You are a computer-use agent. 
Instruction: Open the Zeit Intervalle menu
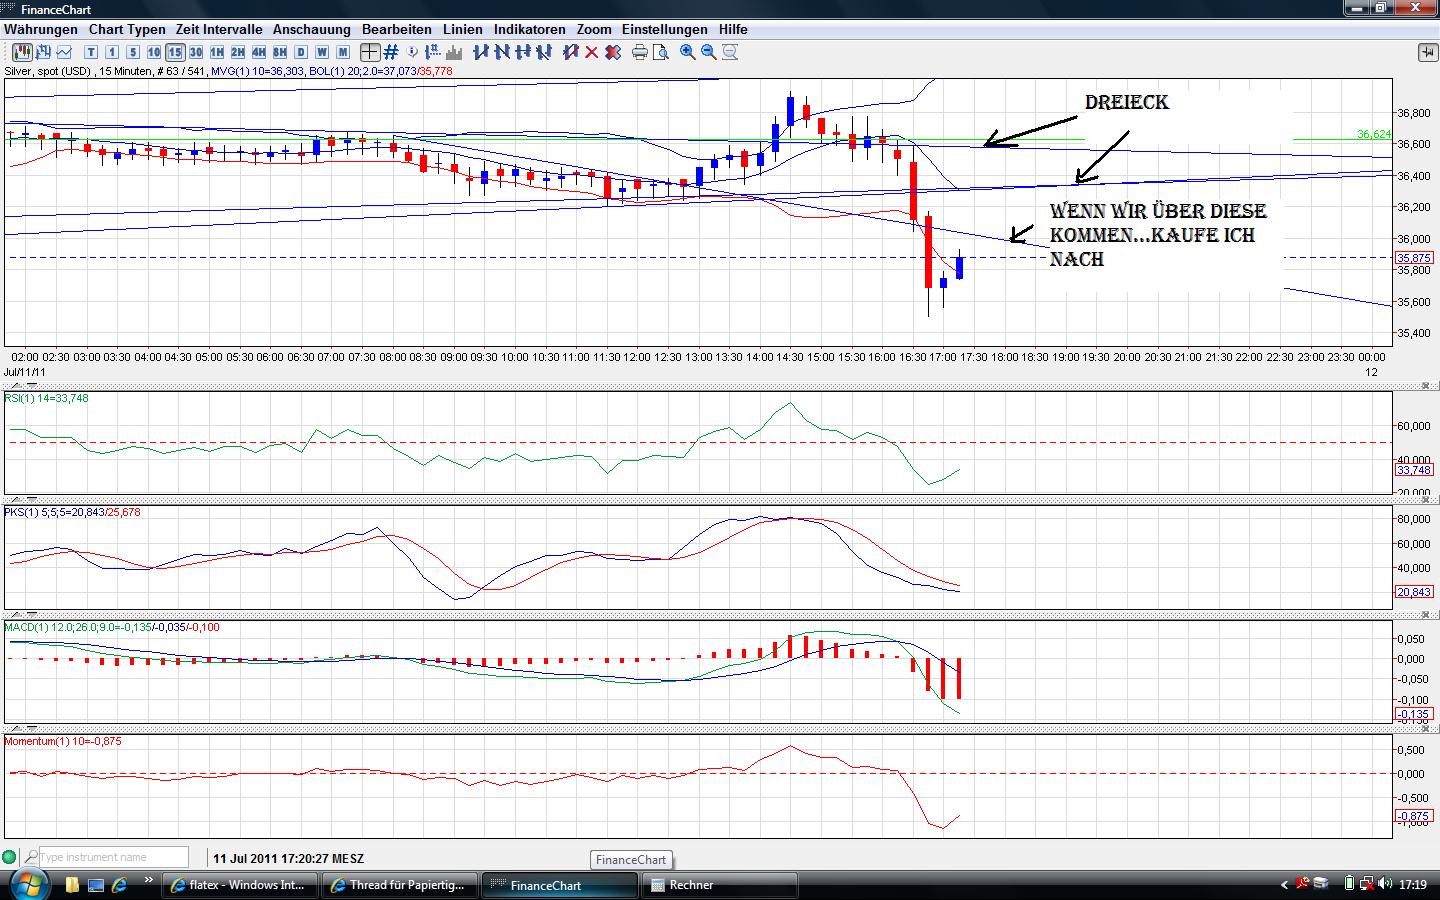click(219, 30)
